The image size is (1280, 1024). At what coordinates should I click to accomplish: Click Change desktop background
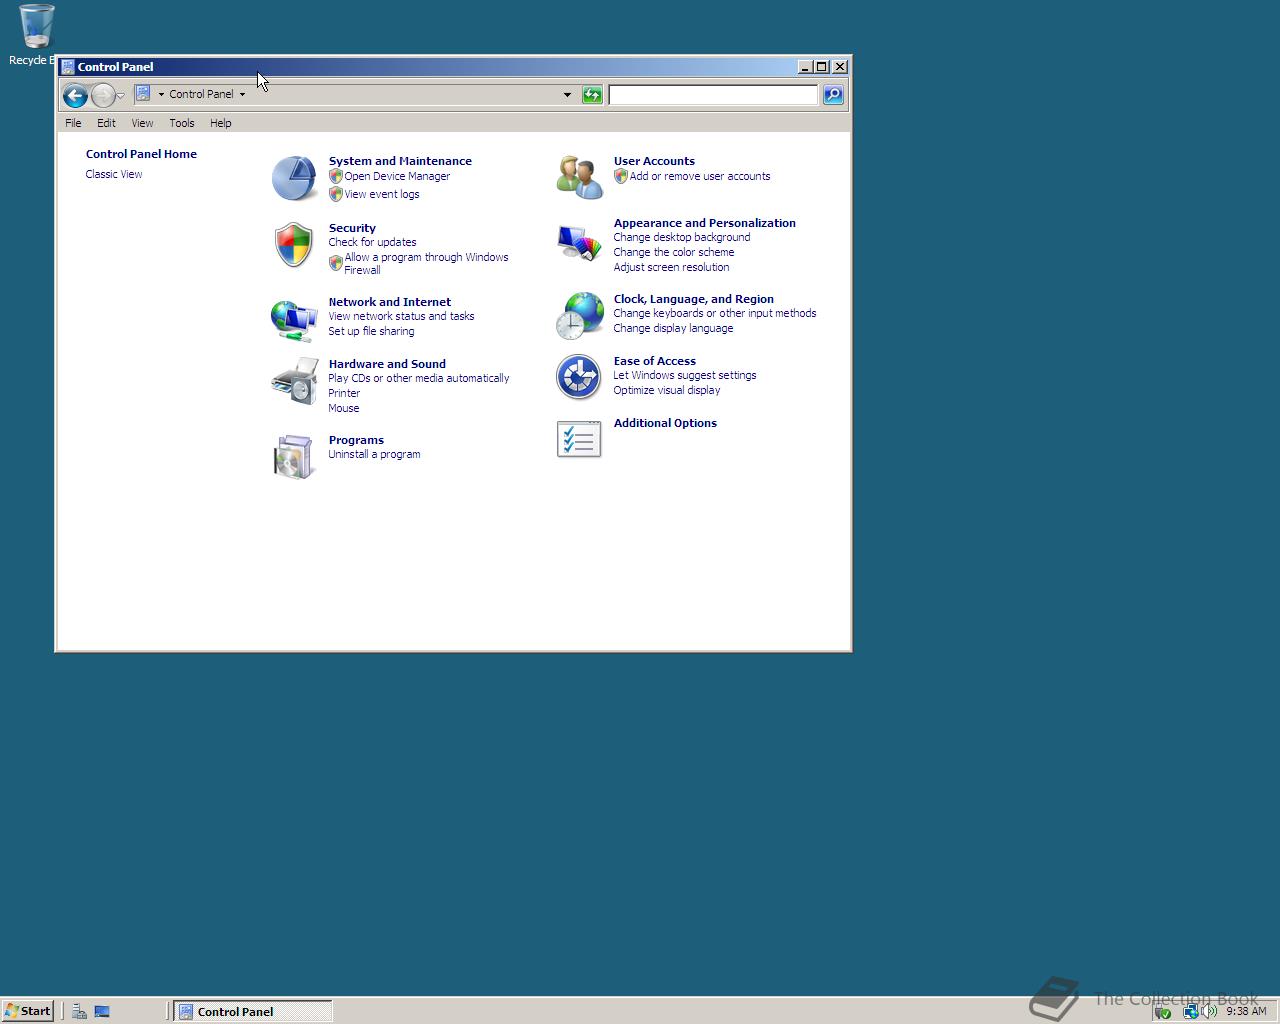682,237
